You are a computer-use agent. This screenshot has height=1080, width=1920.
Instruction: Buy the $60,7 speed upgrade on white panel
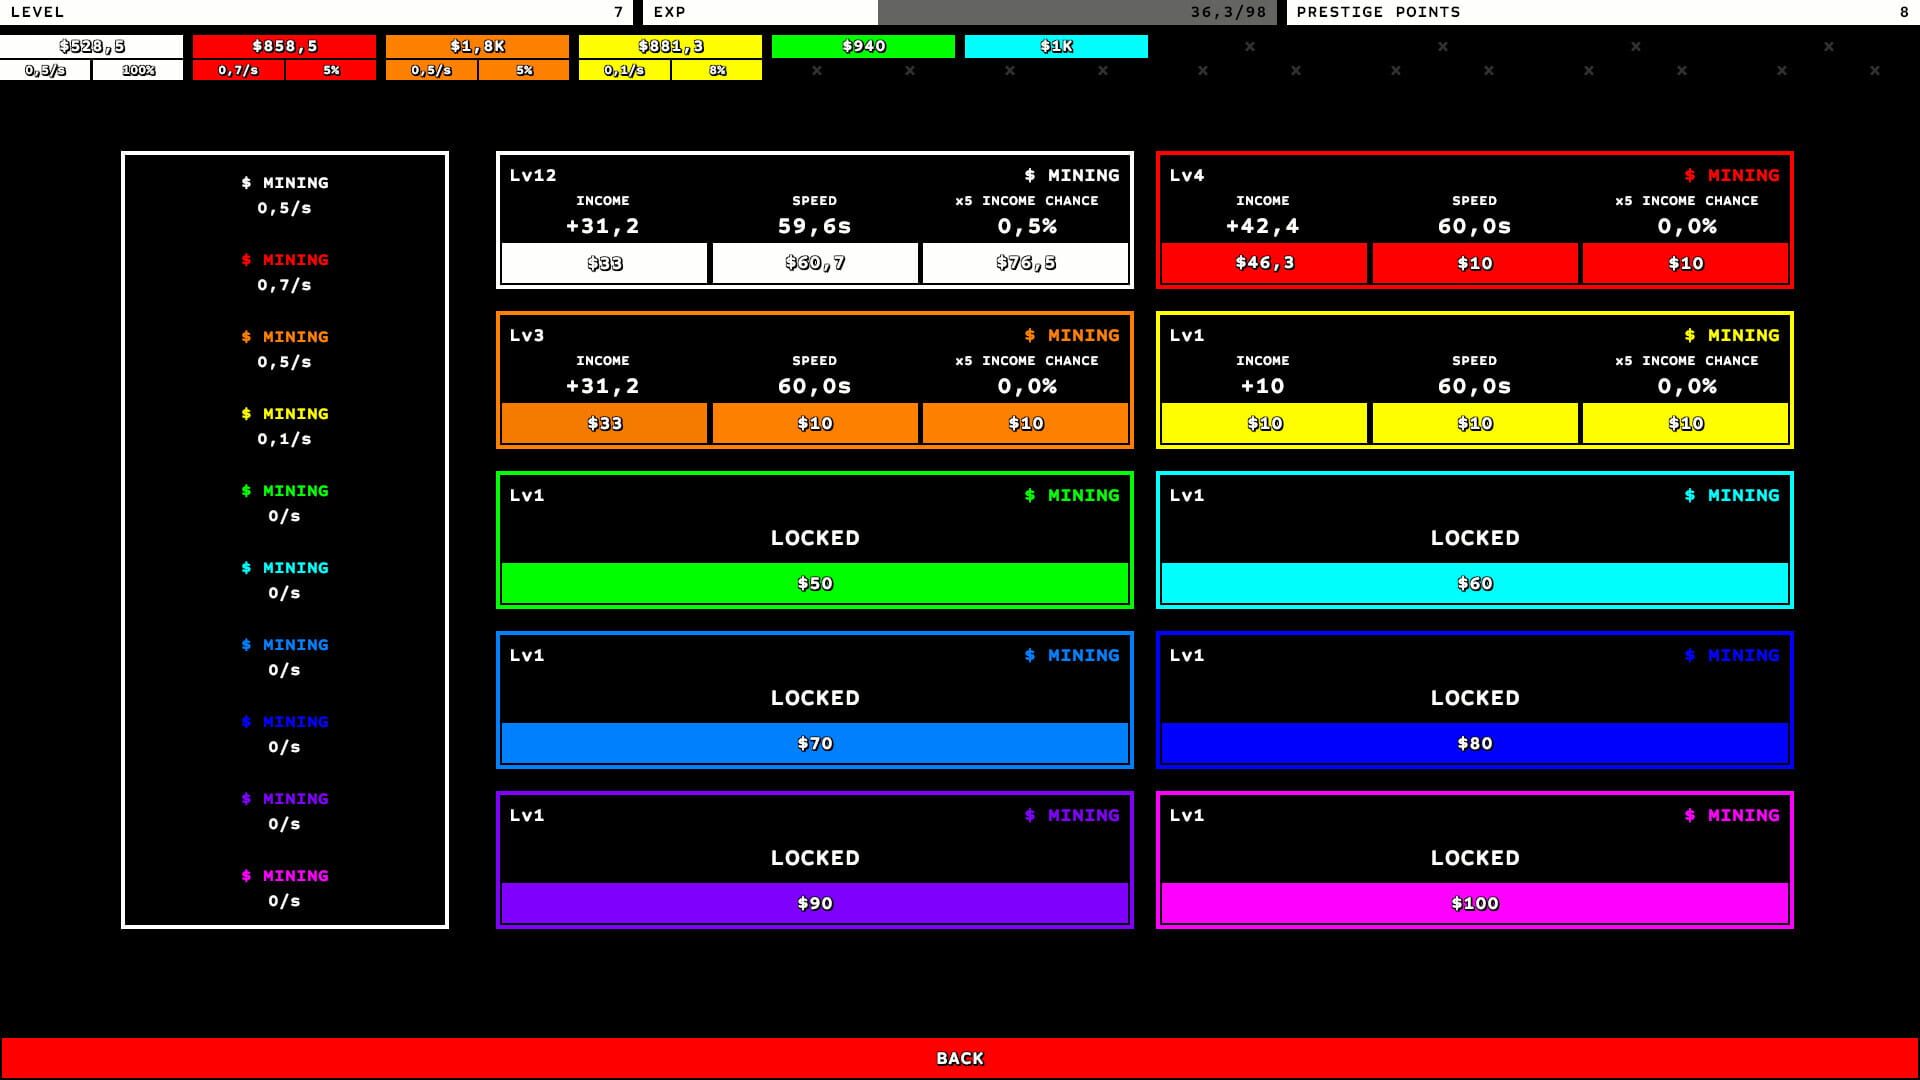[x=814, y=263]
